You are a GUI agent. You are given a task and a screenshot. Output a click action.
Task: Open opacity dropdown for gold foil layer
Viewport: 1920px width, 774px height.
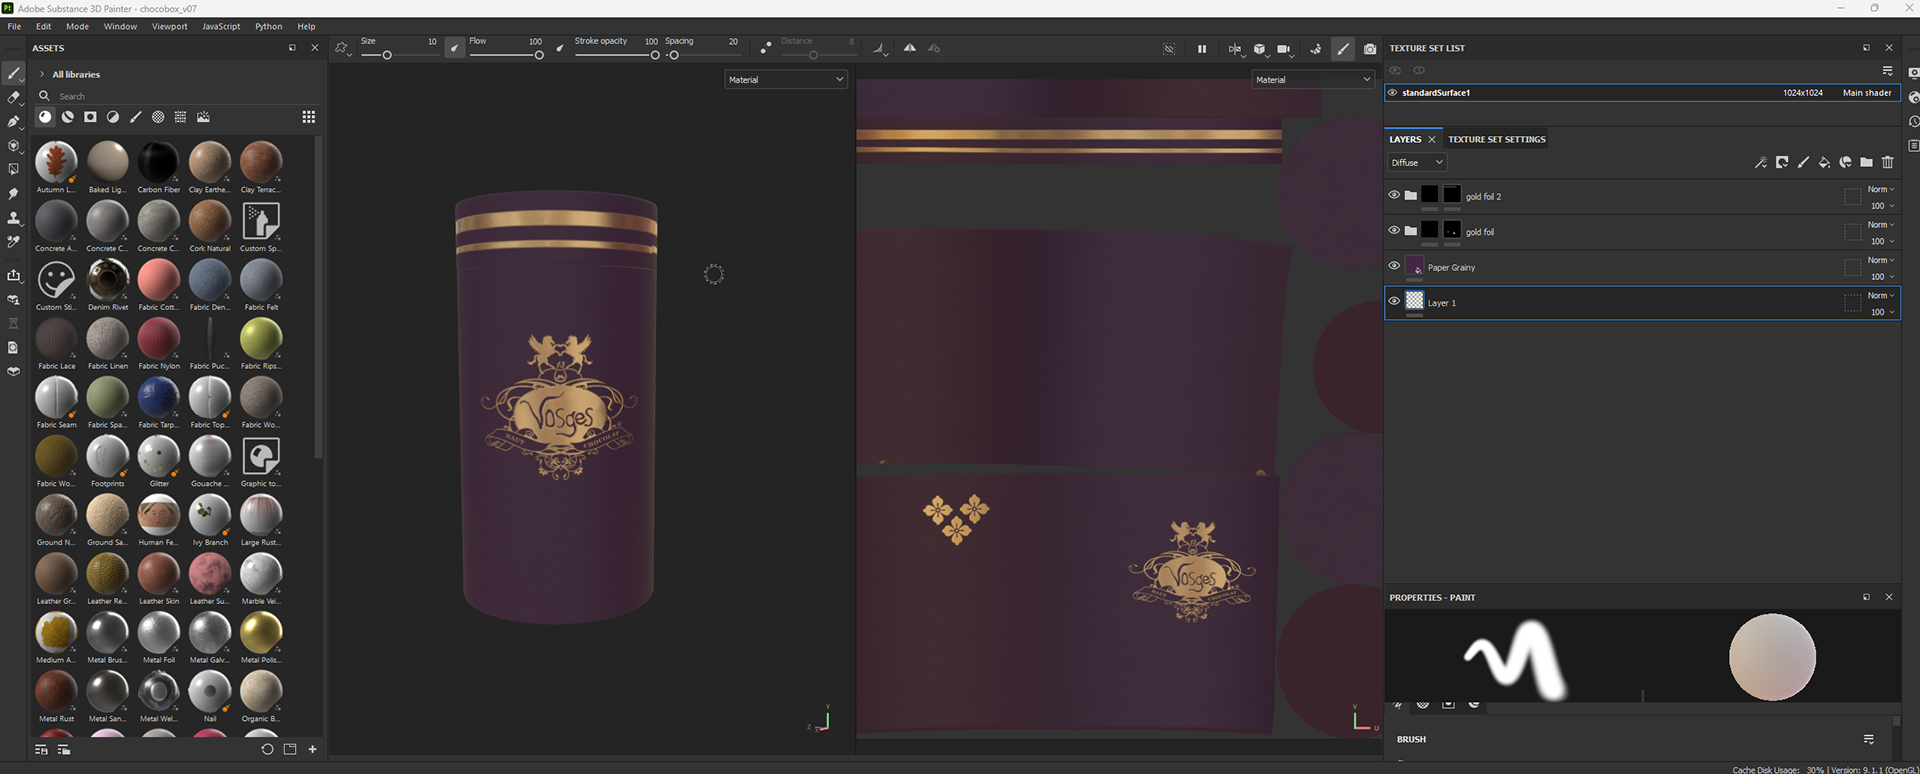(1883, 241)
